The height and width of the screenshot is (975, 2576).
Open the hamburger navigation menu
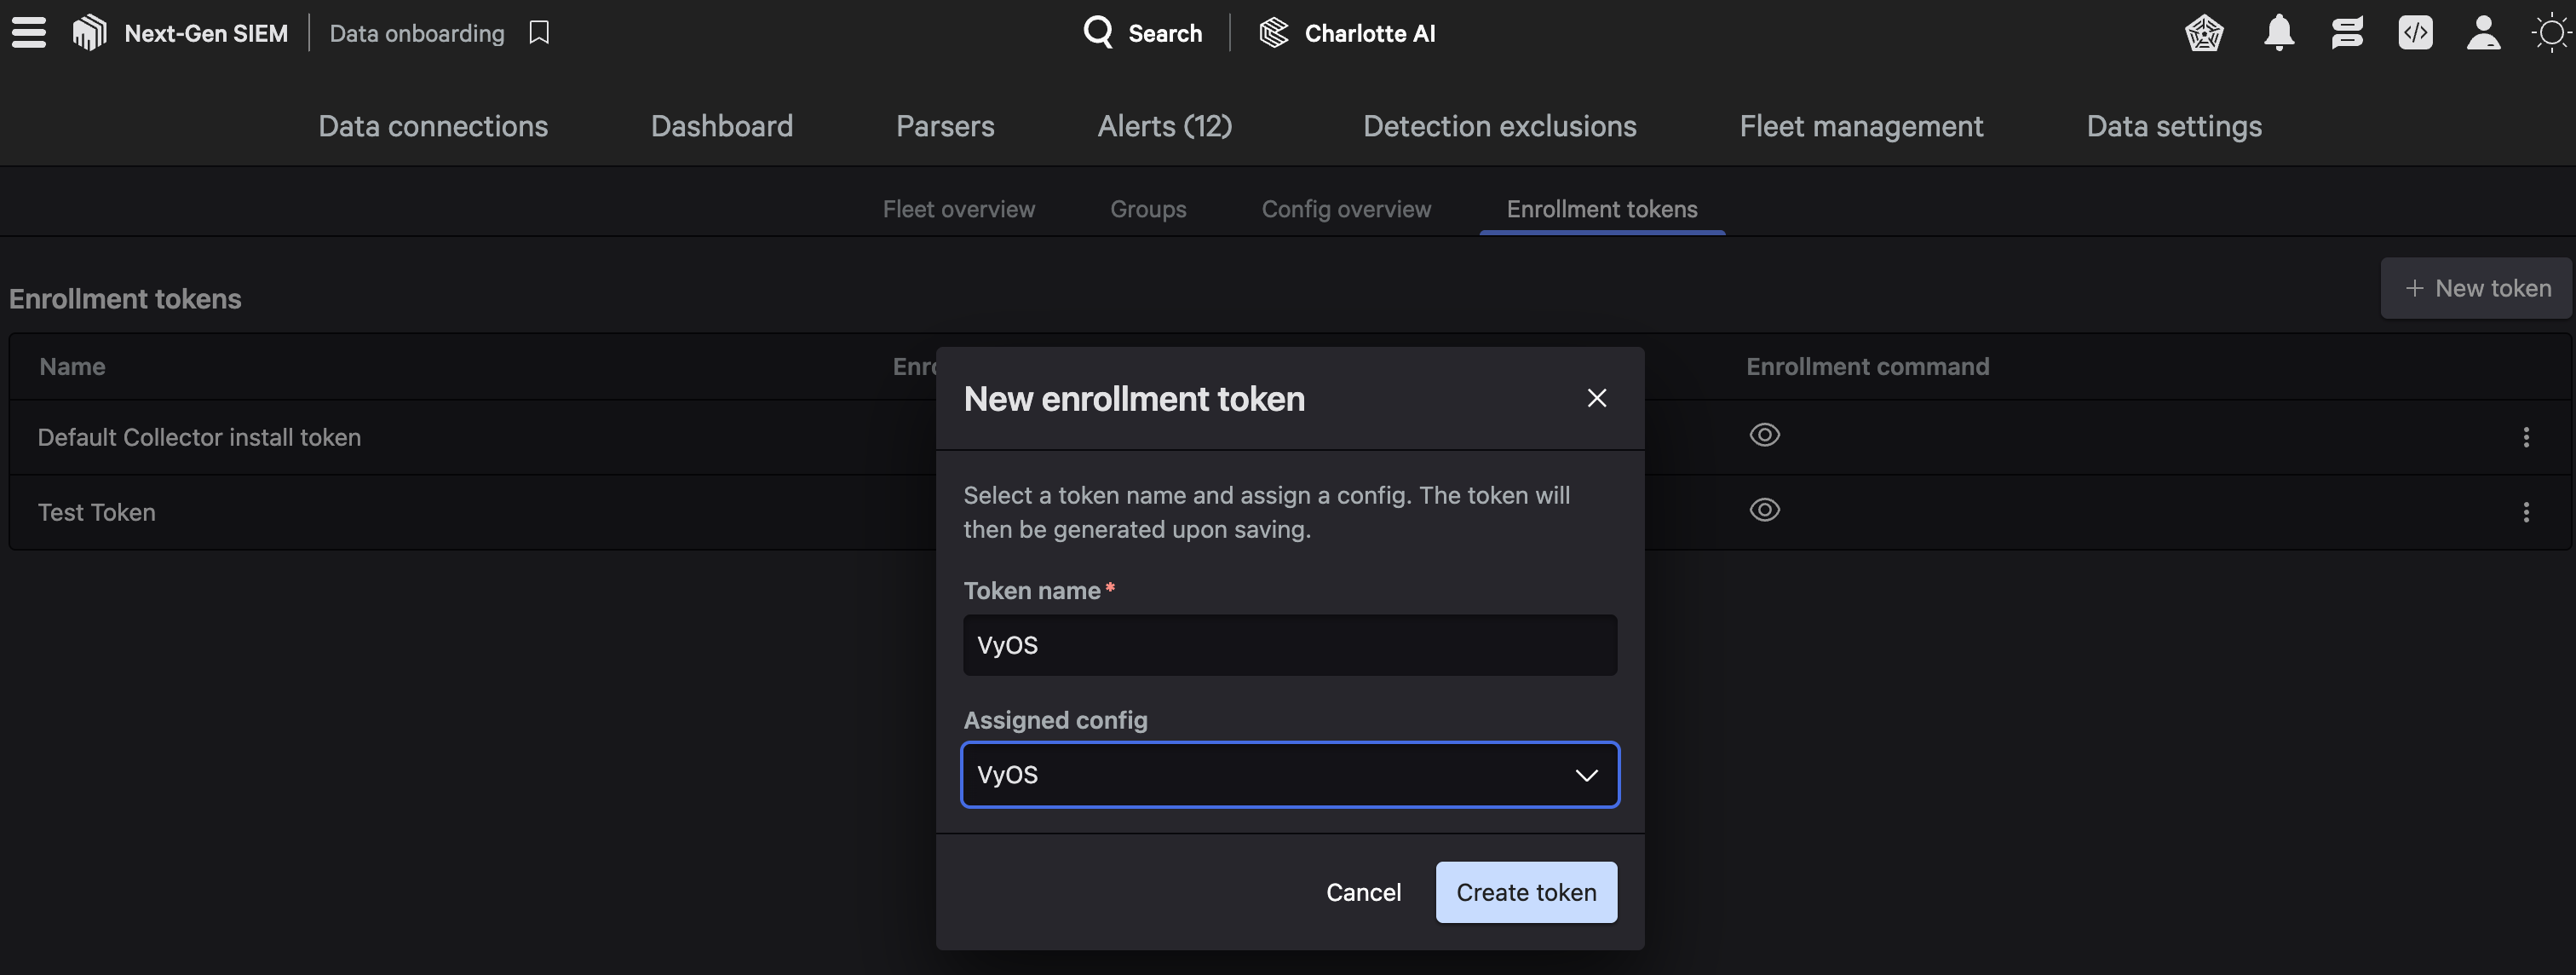pos(29,33)
